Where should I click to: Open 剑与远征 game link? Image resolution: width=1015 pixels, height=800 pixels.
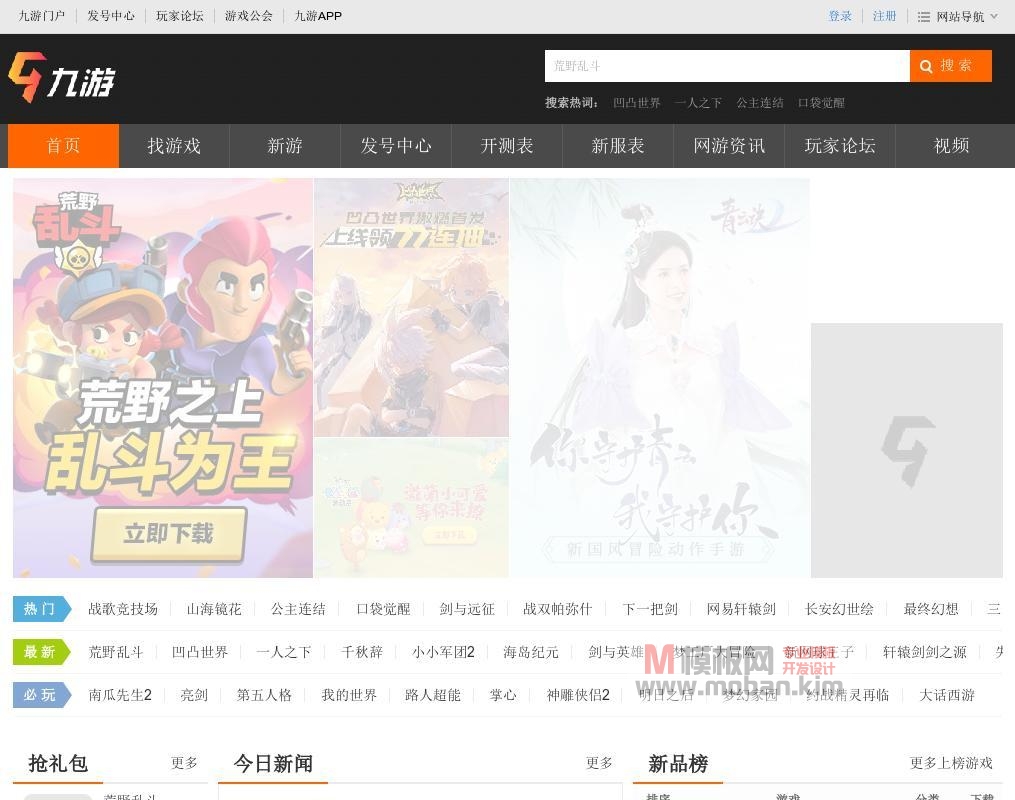point(467,609)
